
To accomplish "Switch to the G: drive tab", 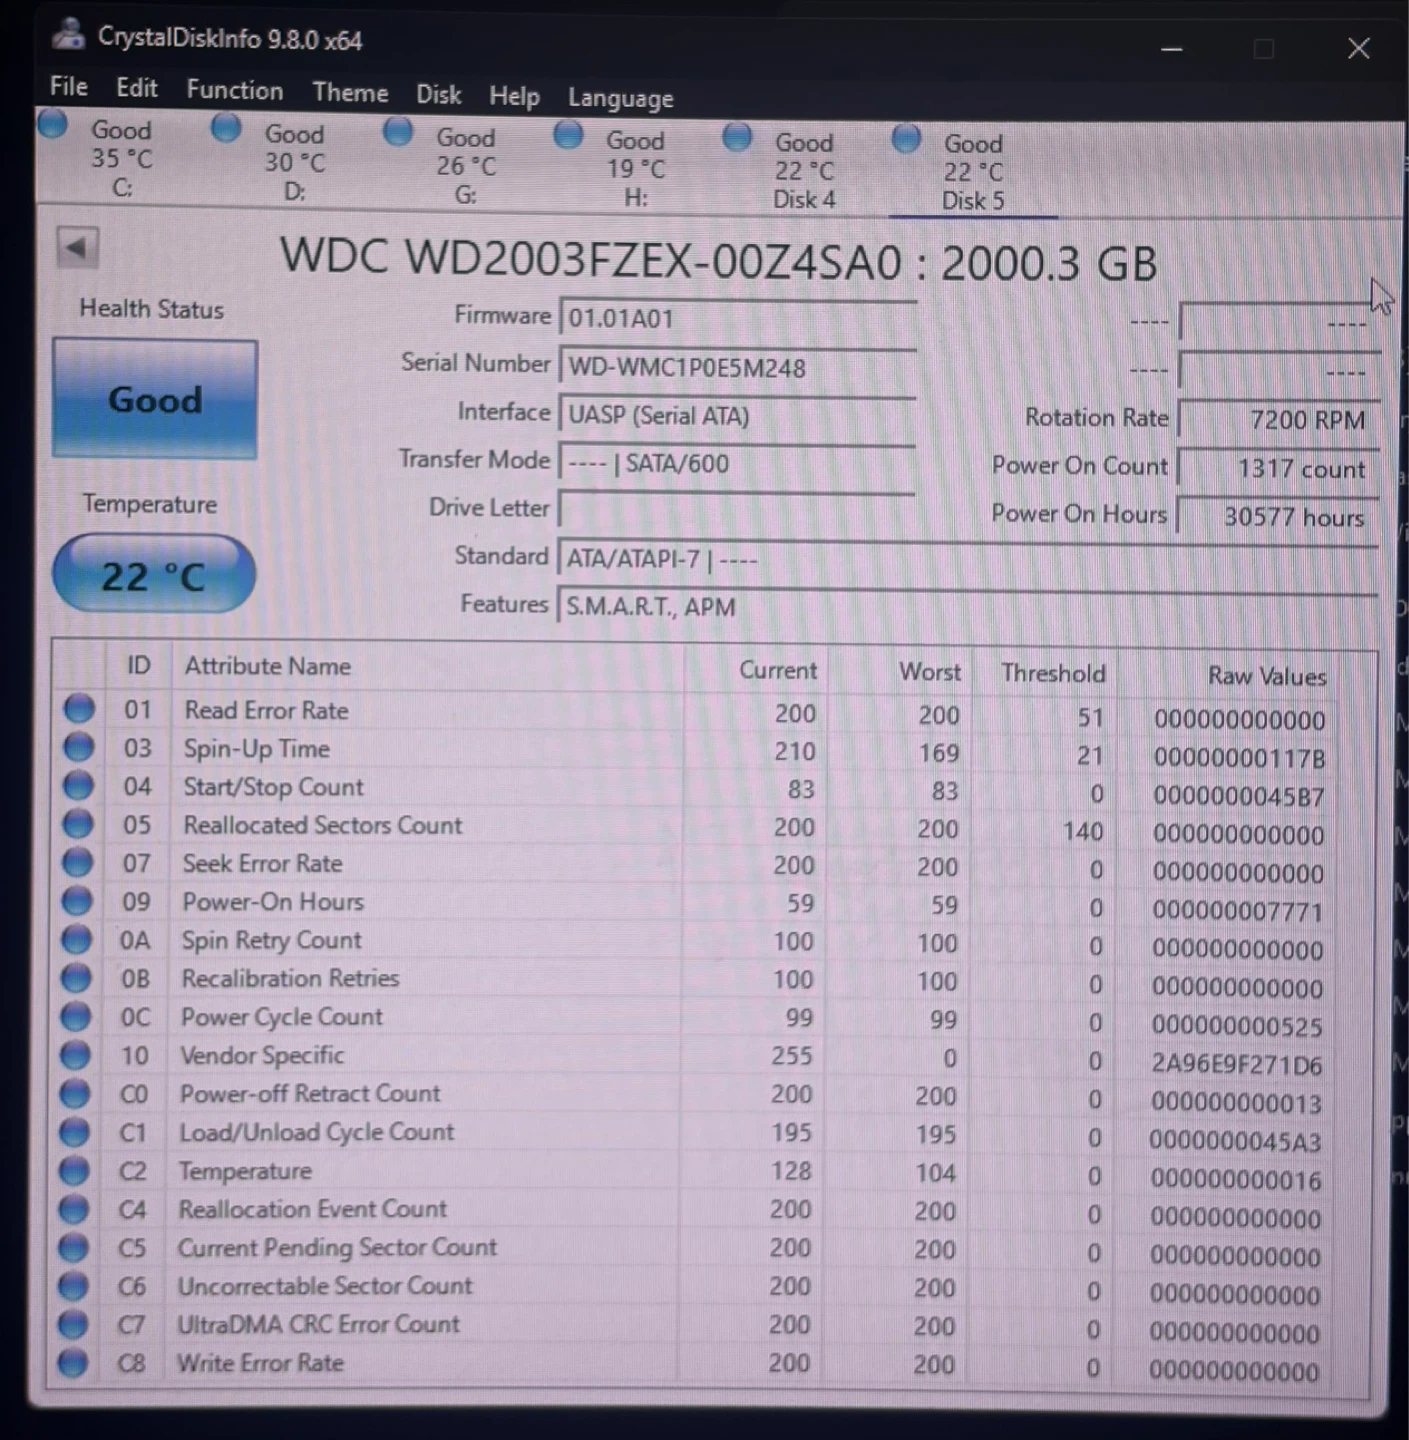I will pyautogui.click(x=465, y=165).
